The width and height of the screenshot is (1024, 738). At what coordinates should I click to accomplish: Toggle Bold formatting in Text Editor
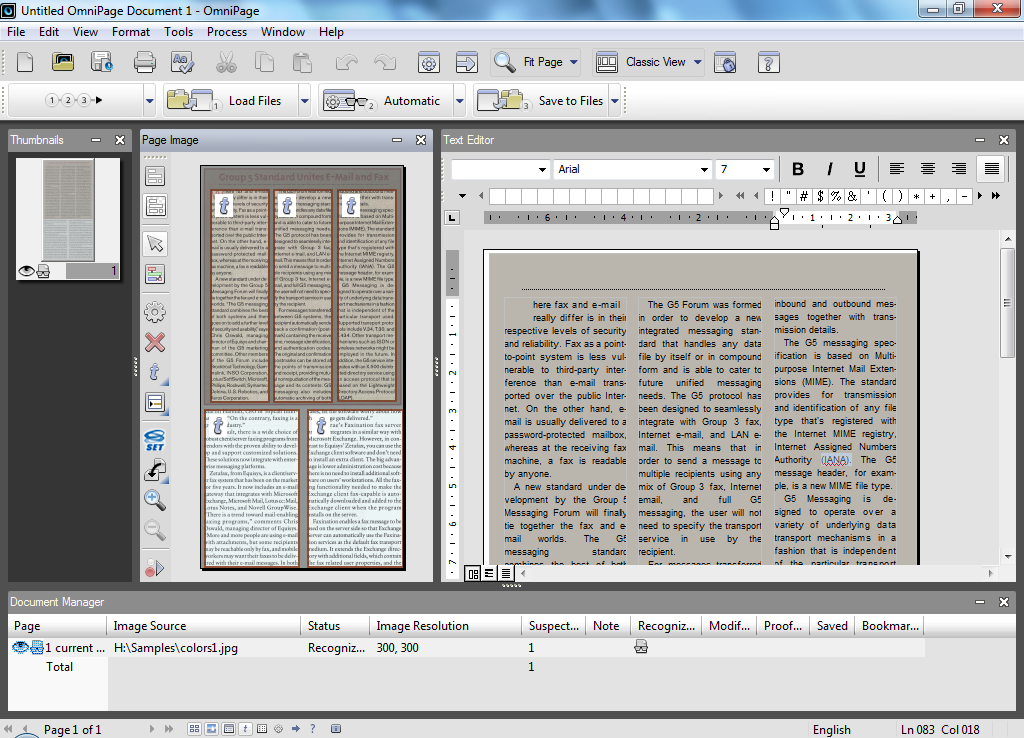797,169
